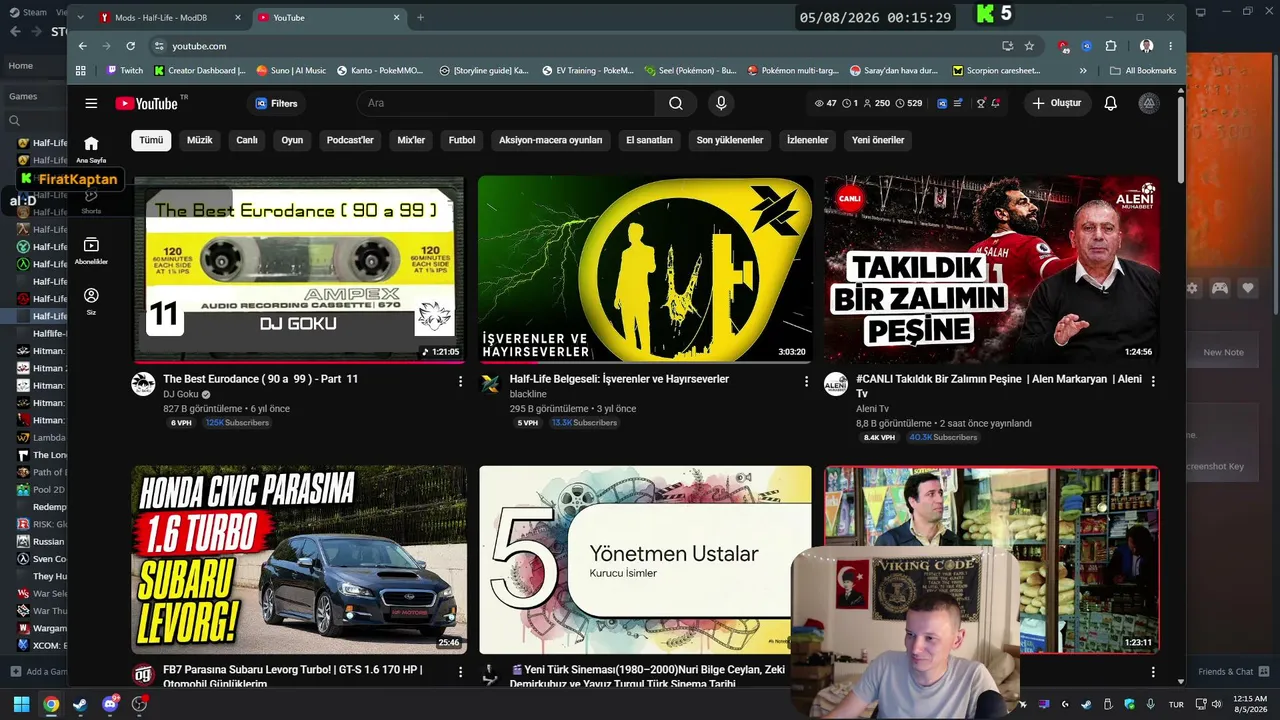
Task: Go to the YouTube logo home link
Action: click(146, 103)
